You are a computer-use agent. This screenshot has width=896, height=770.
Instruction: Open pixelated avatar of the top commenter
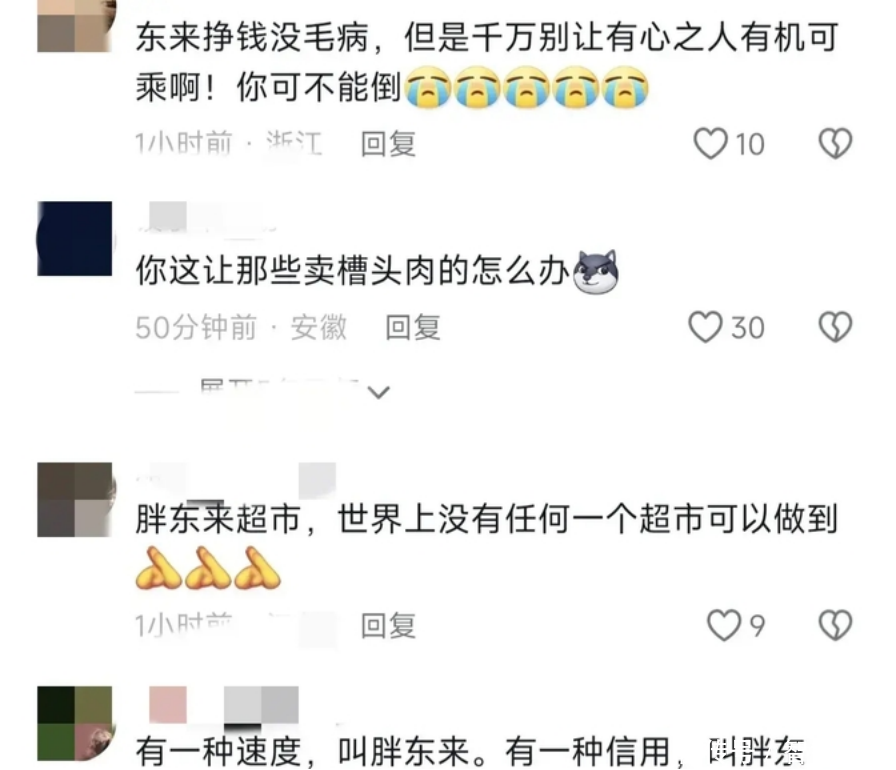[x=77, y=26]
